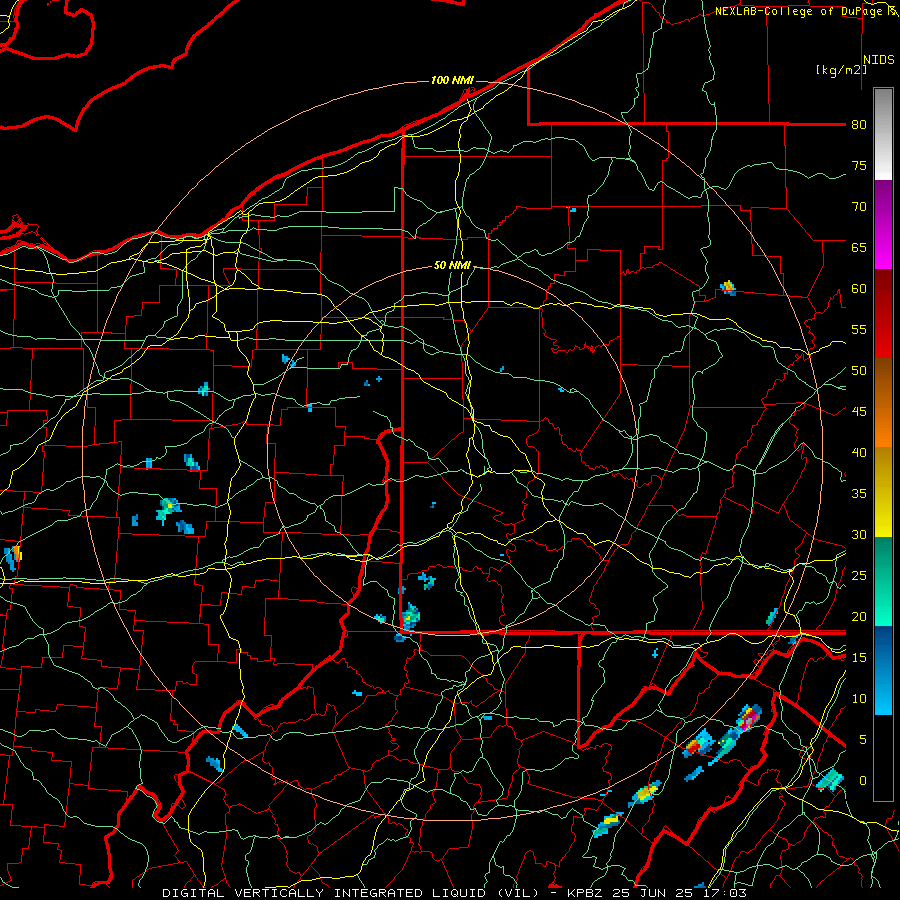Click the 35 scale label

click(x=859, y=494)
